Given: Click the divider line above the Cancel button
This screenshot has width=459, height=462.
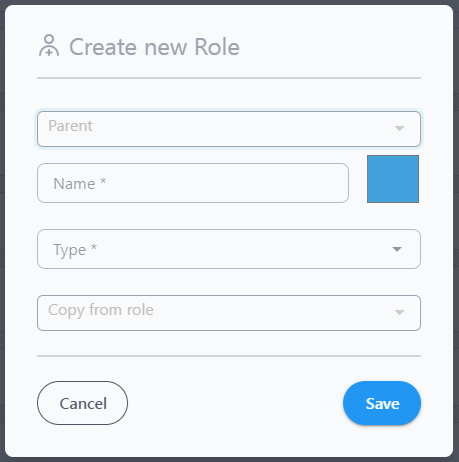Looking at the screenshot, I should (x=229, y=356).
